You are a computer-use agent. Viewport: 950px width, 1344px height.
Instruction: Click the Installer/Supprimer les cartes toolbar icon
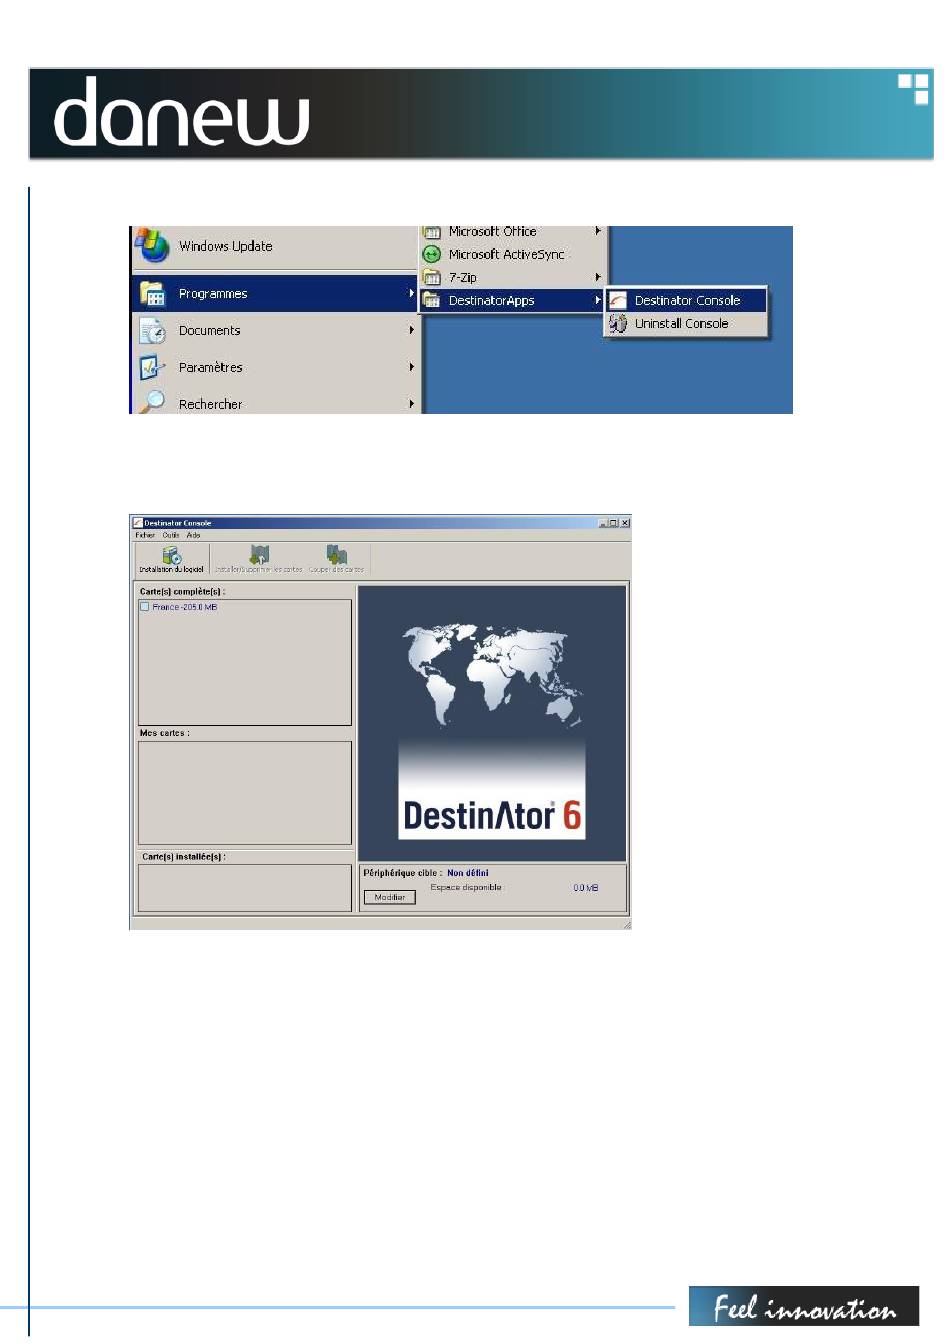pos(259,555)
